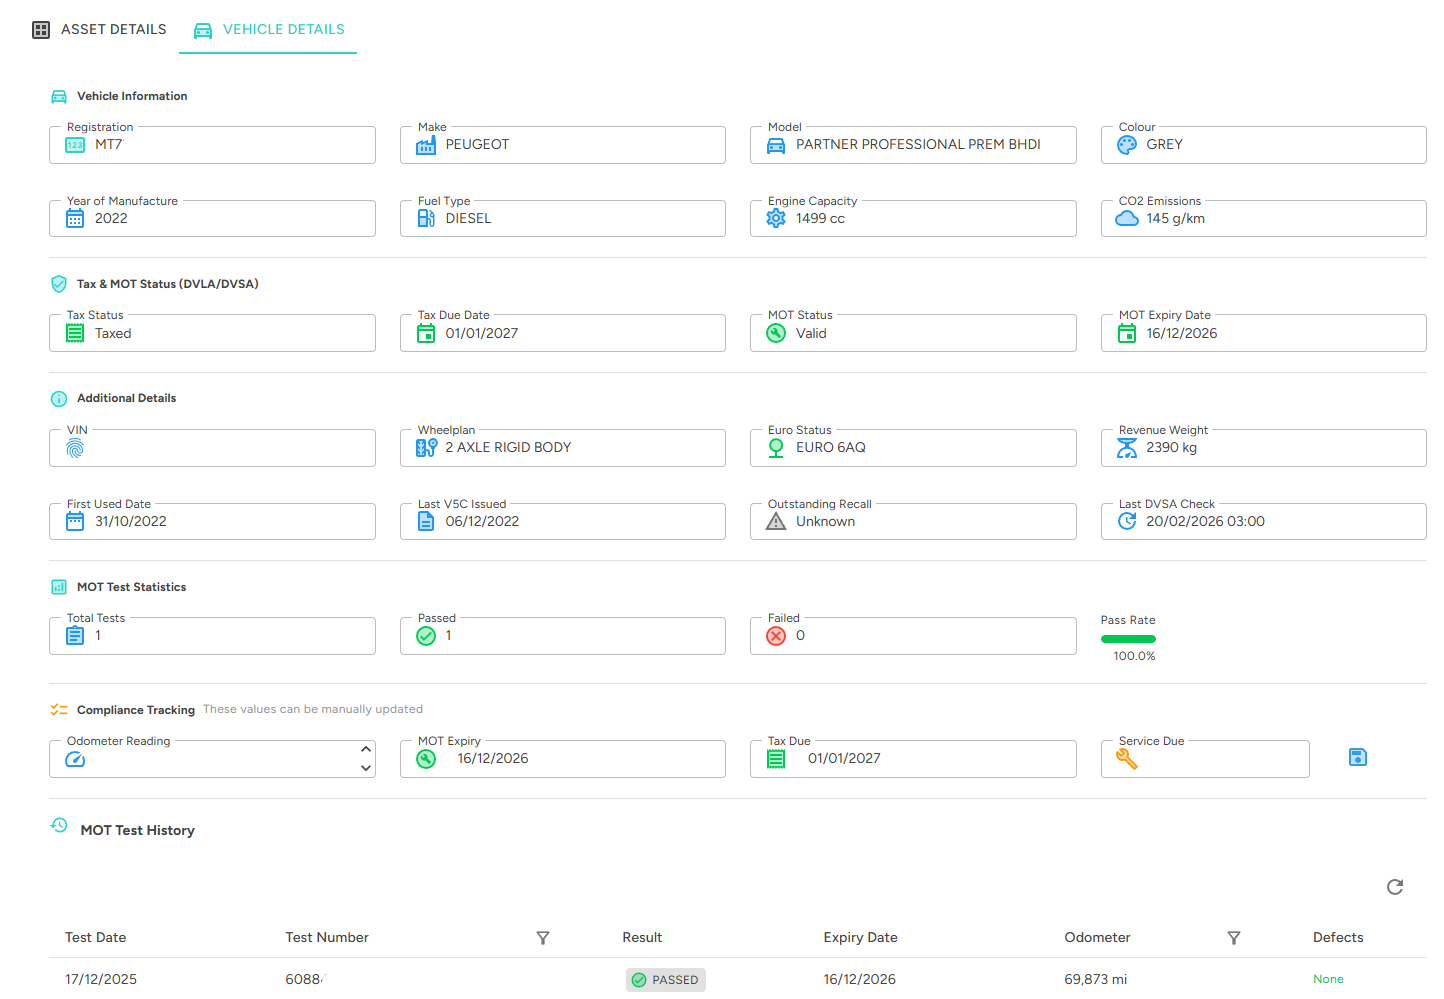Click the '69,873 mi' odometer cell
The width and height of the screenshot is (1444, 999).
click(x=1095, y=980)
